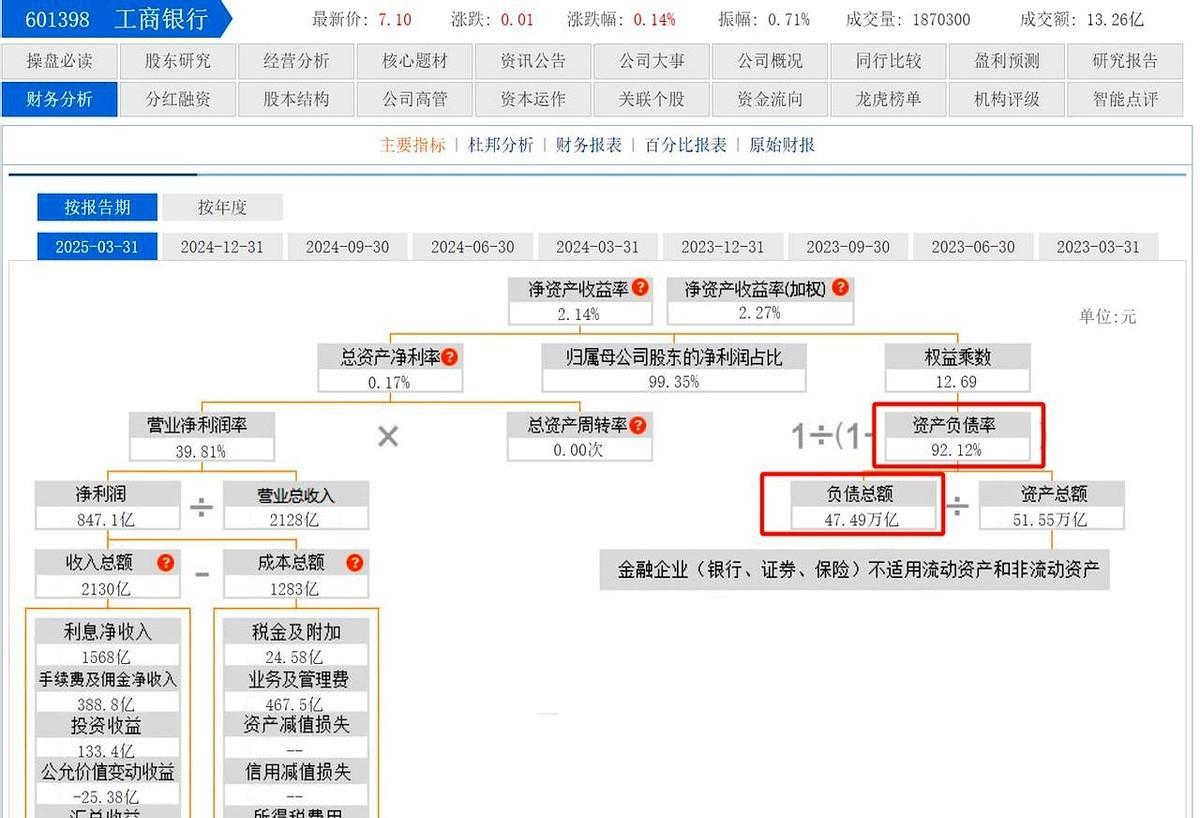Open the 龙虎榜单 tab
Image resolution: width=1200 pixels, height=818 pixels.
tap(888, 100)
